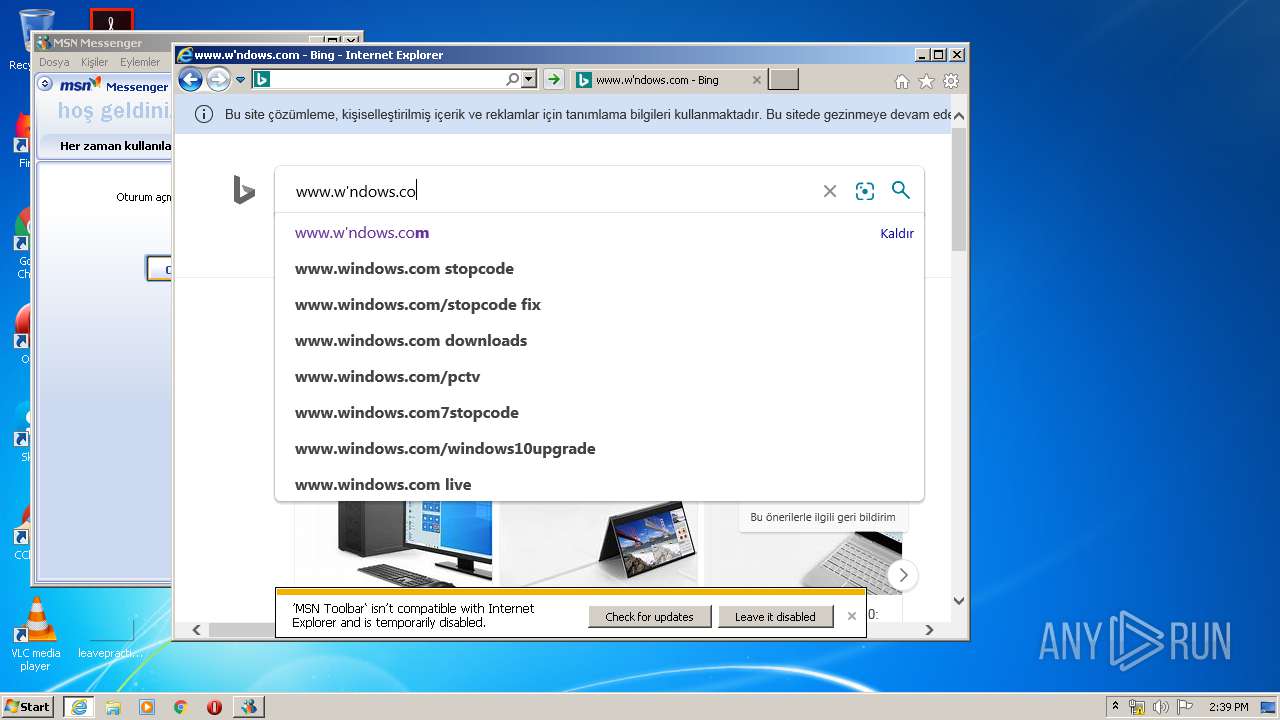Select suggestion www.windows.com stopcode
The height and width of the screenshot is (720, 1280).
tap(404, 269)
